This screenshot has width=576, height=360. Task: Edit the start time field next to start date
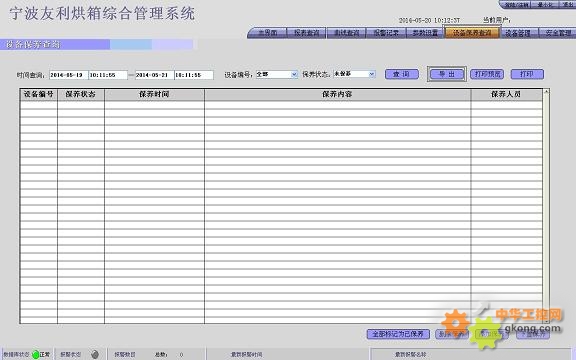pyautogui.click(x=108, y=75)
